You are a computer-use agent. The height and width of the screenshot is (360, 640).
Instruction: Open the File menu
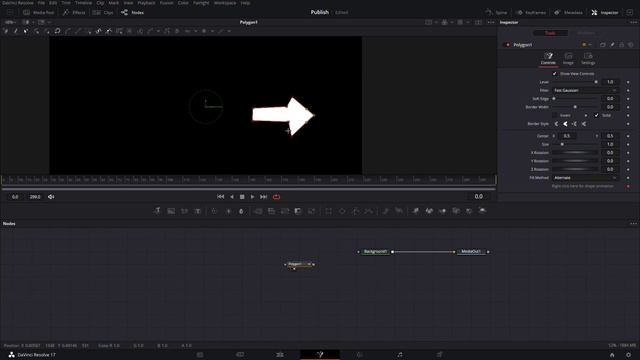41,3
